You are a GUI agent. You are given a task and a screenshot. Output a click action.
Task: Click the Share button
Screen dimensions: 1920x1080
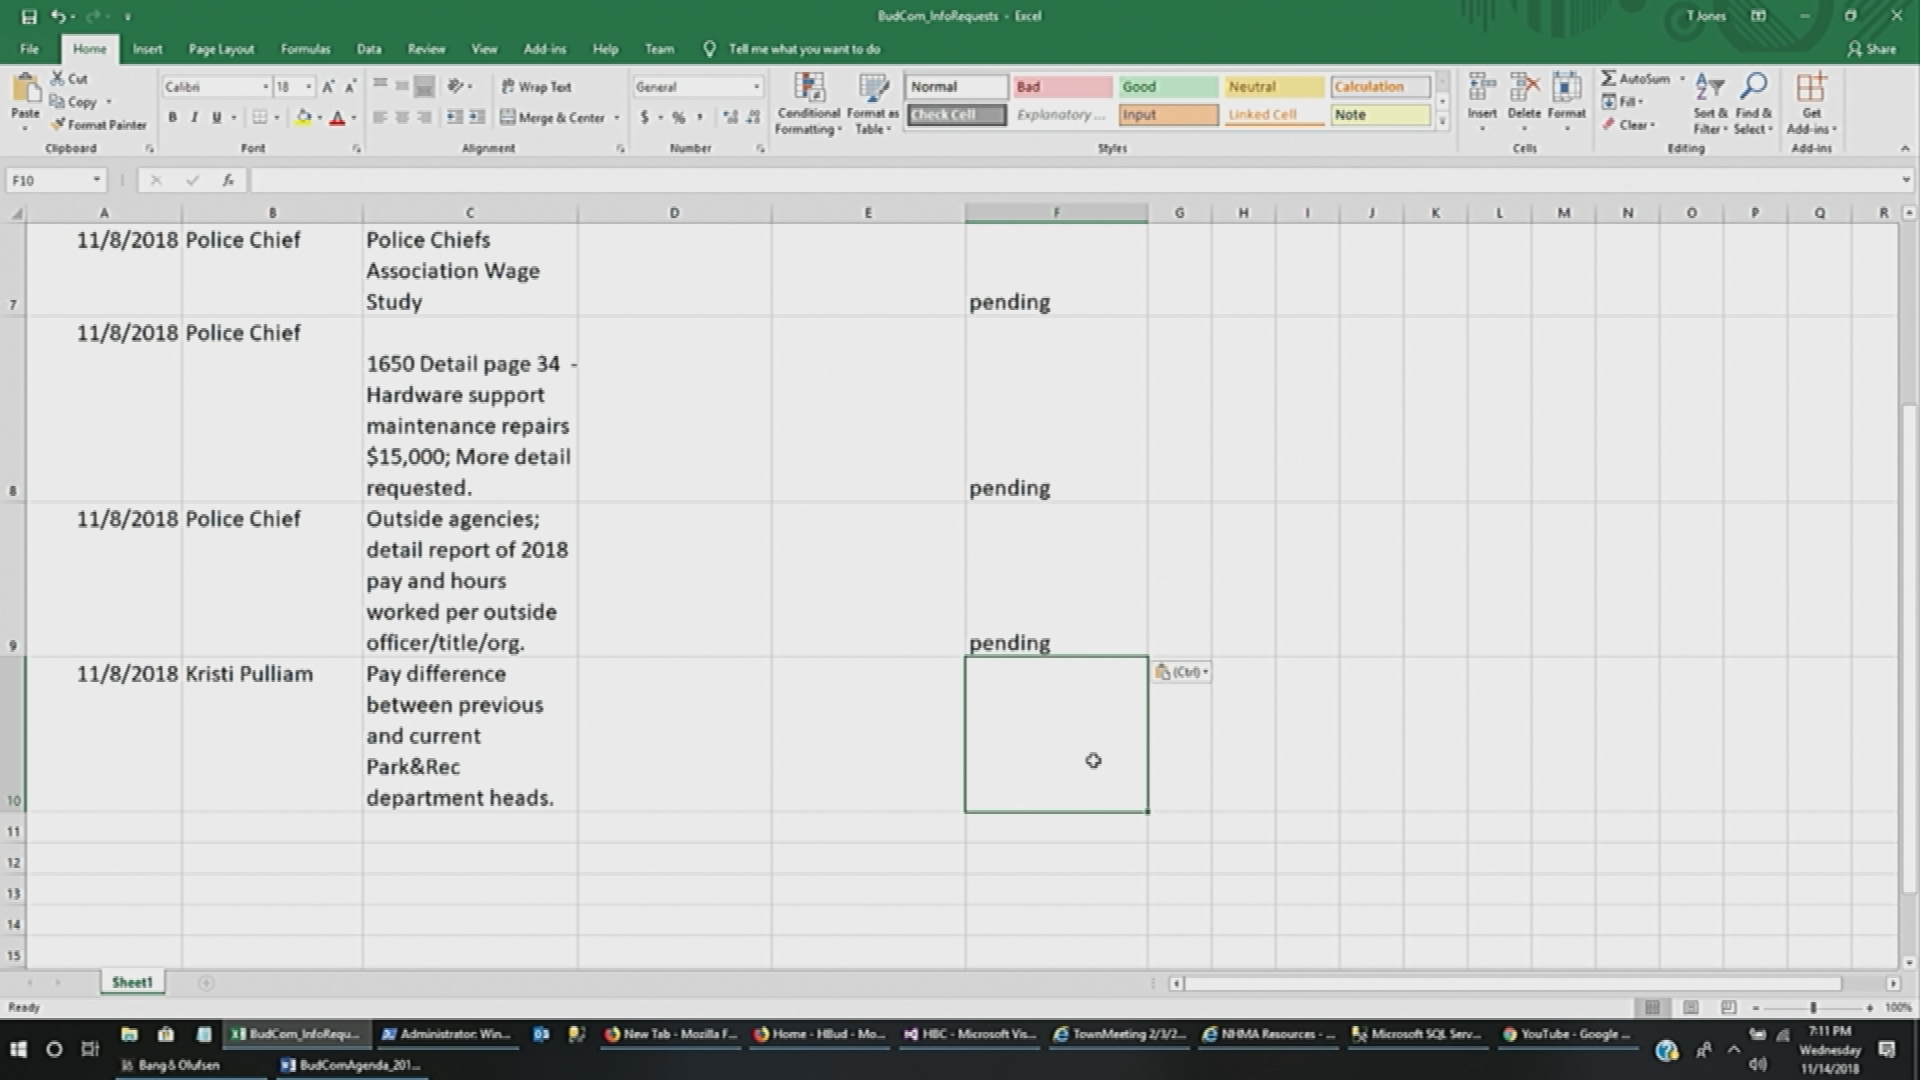coord(1871,49)
